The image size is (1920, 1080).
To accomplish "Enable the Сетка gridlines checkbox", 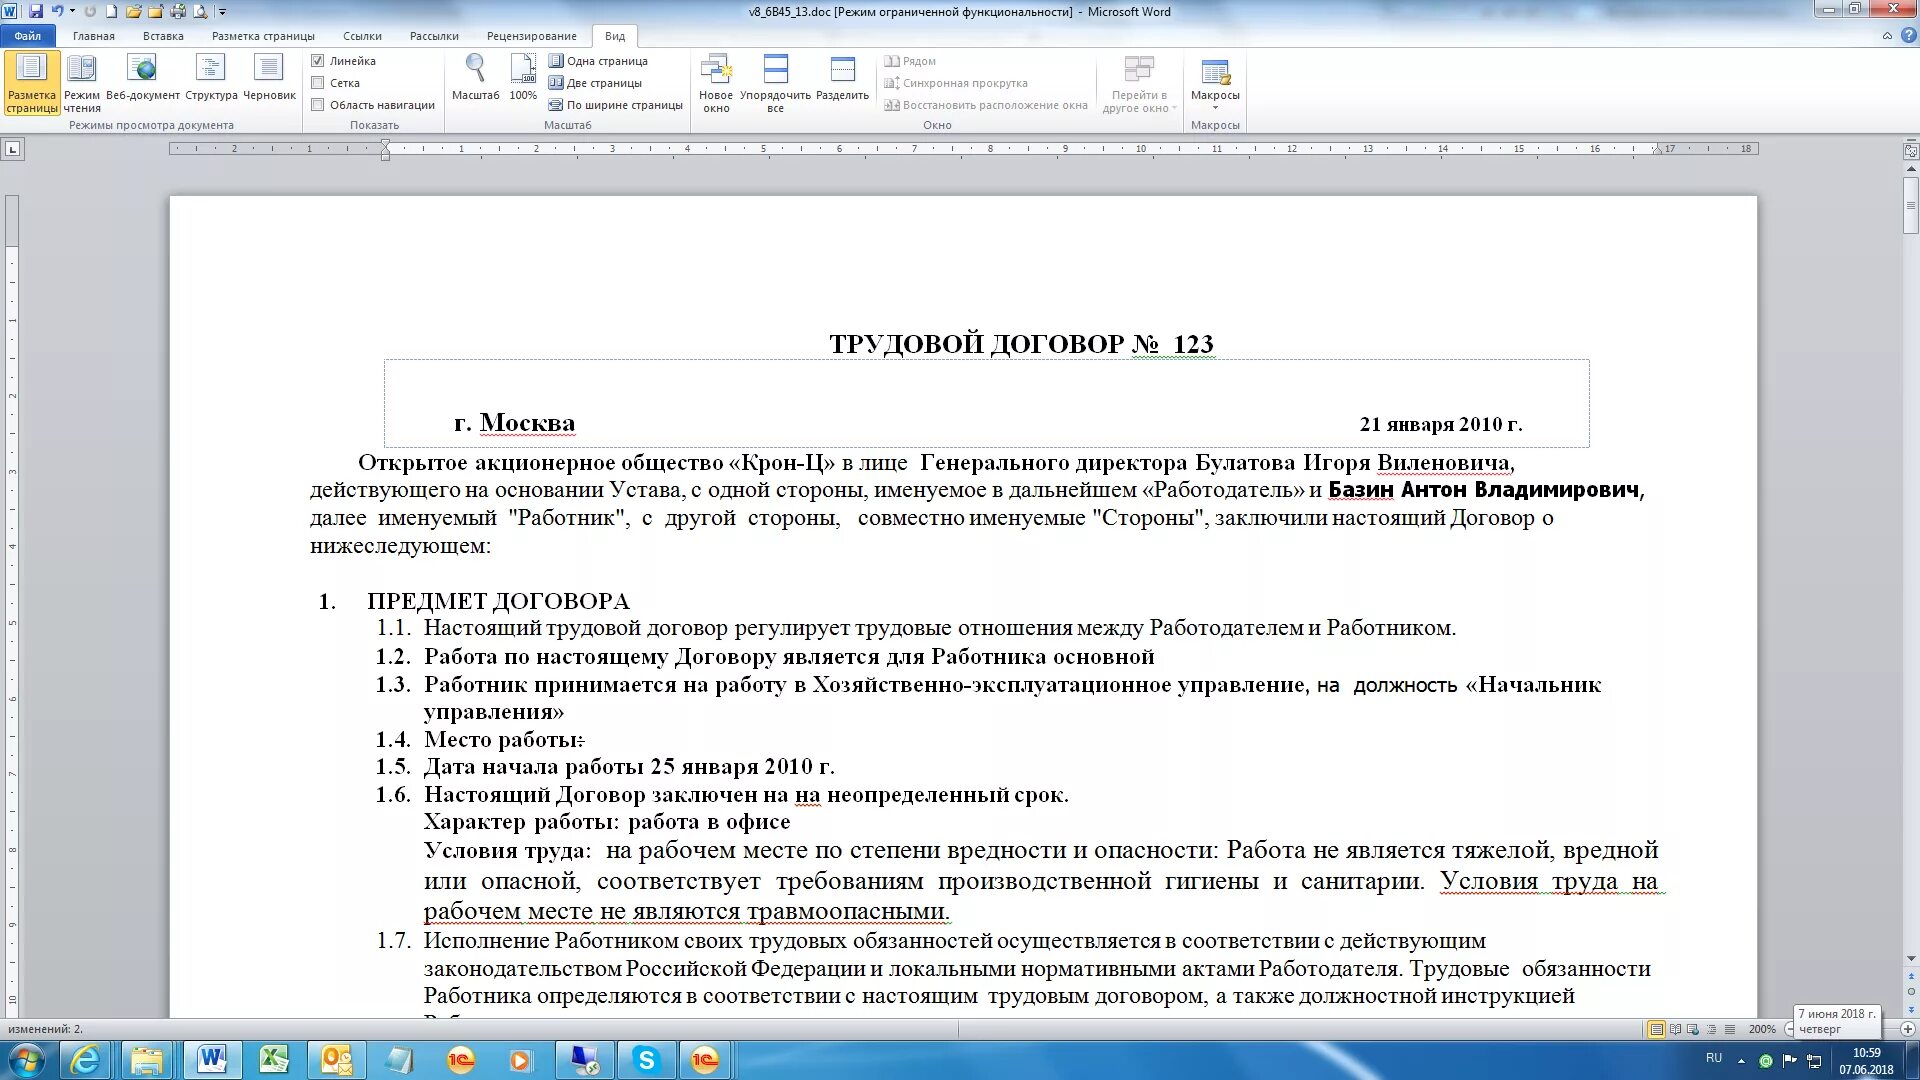I will point(317,83).
